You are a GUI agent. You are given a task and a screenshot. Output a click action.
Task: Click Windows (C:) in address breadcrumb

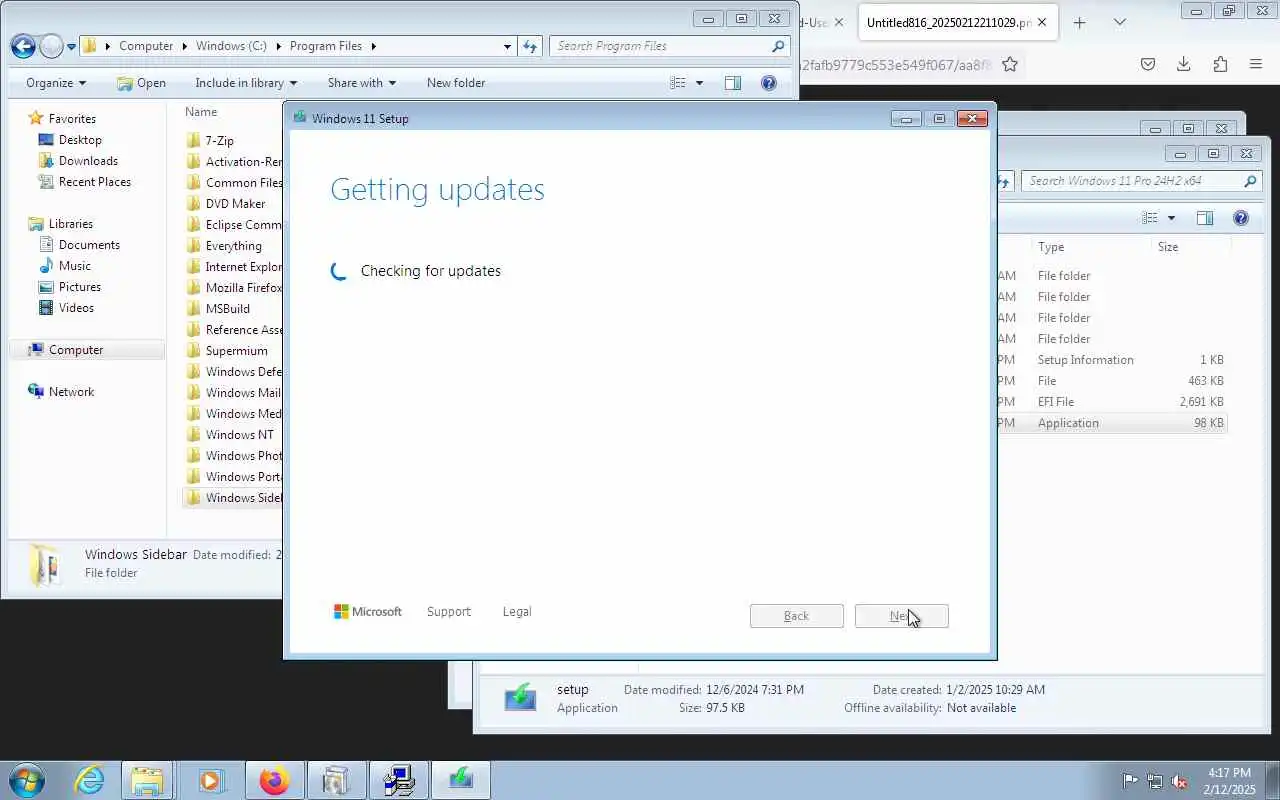pos(231,46)
